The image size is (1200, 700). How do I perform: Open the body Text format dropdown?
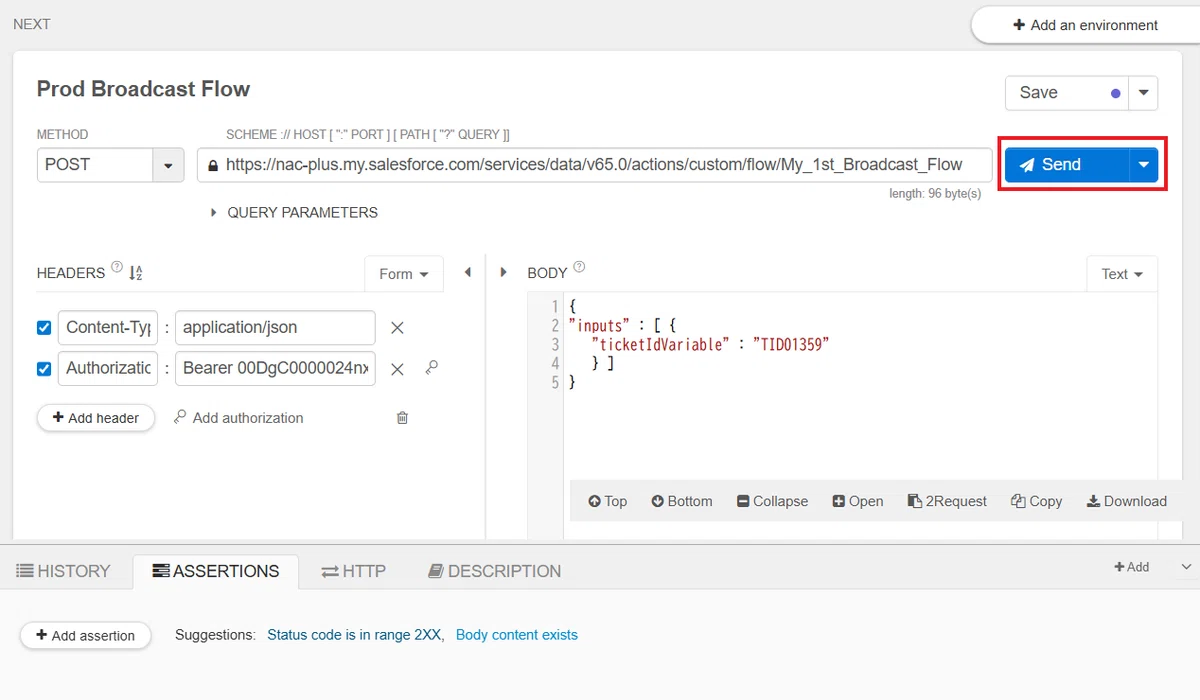(x=1122, y=274)
